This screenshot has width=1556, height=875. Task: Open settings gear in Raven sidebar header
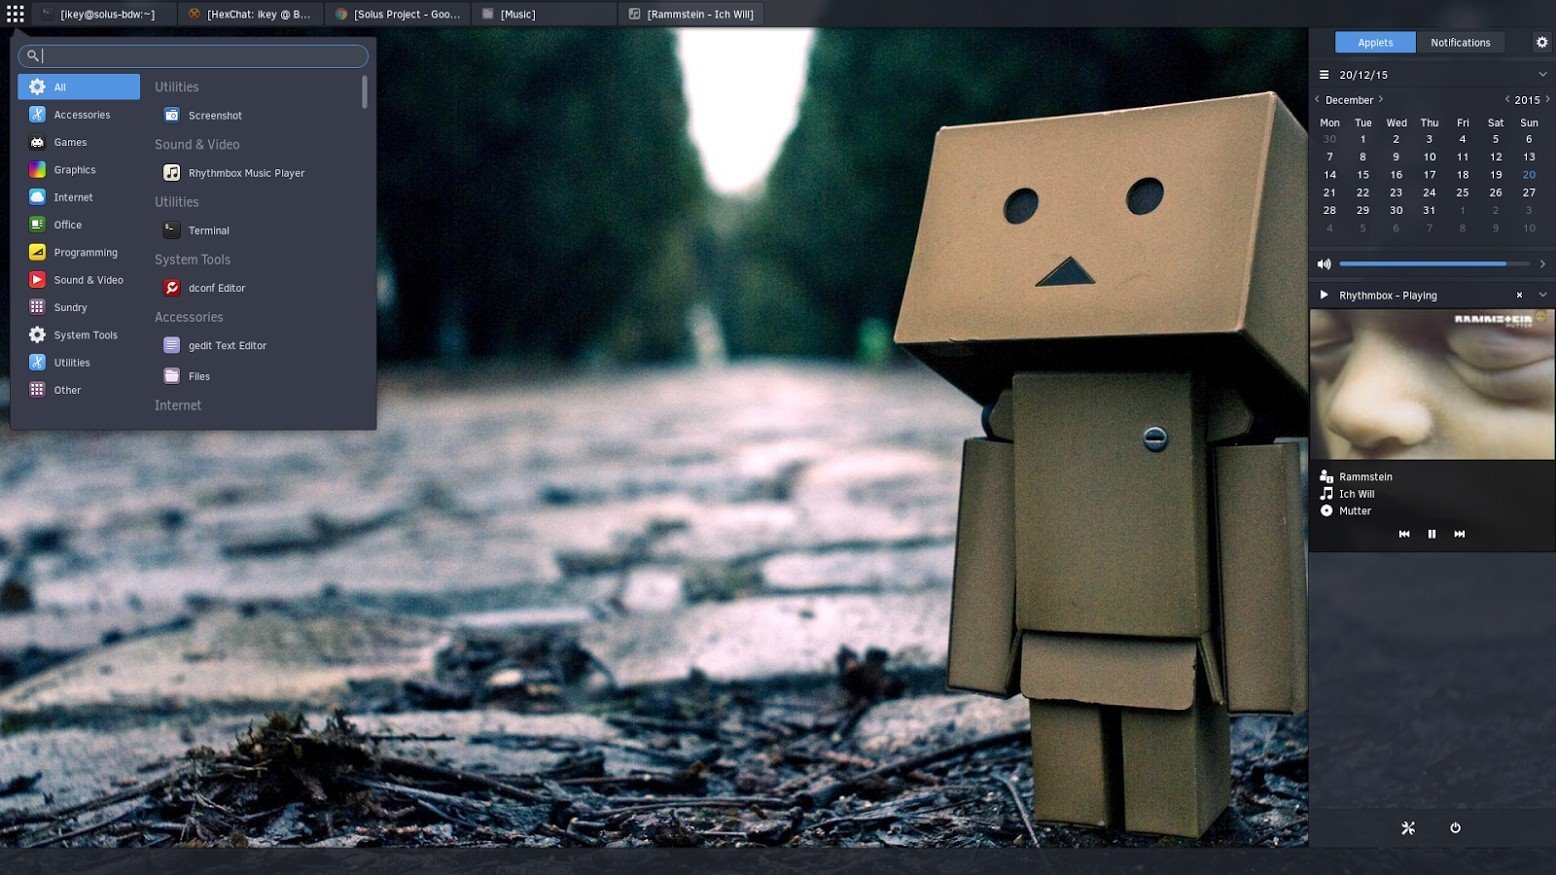coord(1541,42)
